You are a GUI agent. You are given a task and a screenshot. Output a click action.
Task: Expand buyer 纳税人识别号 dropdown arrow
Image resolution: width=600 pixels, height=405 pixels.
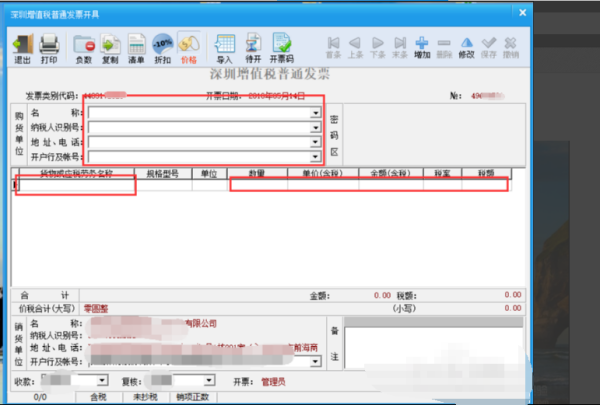[315, 127]
